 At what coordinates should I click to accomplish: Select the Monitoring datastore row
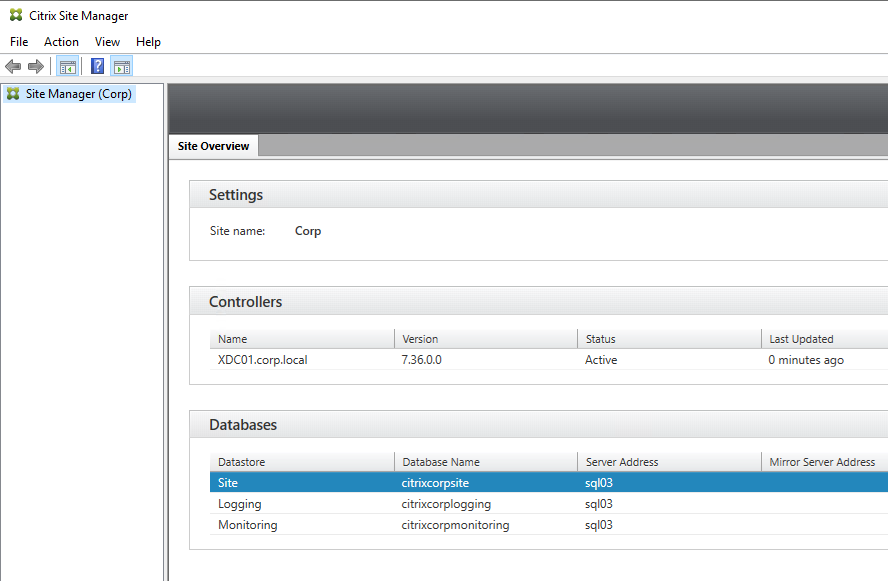click(549, 525)
